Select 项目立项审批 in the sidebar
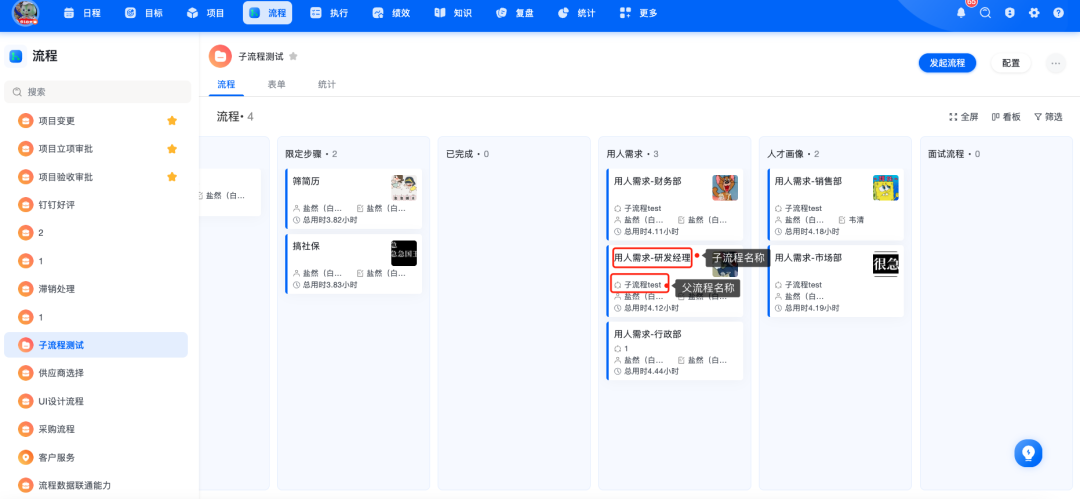 96,149
